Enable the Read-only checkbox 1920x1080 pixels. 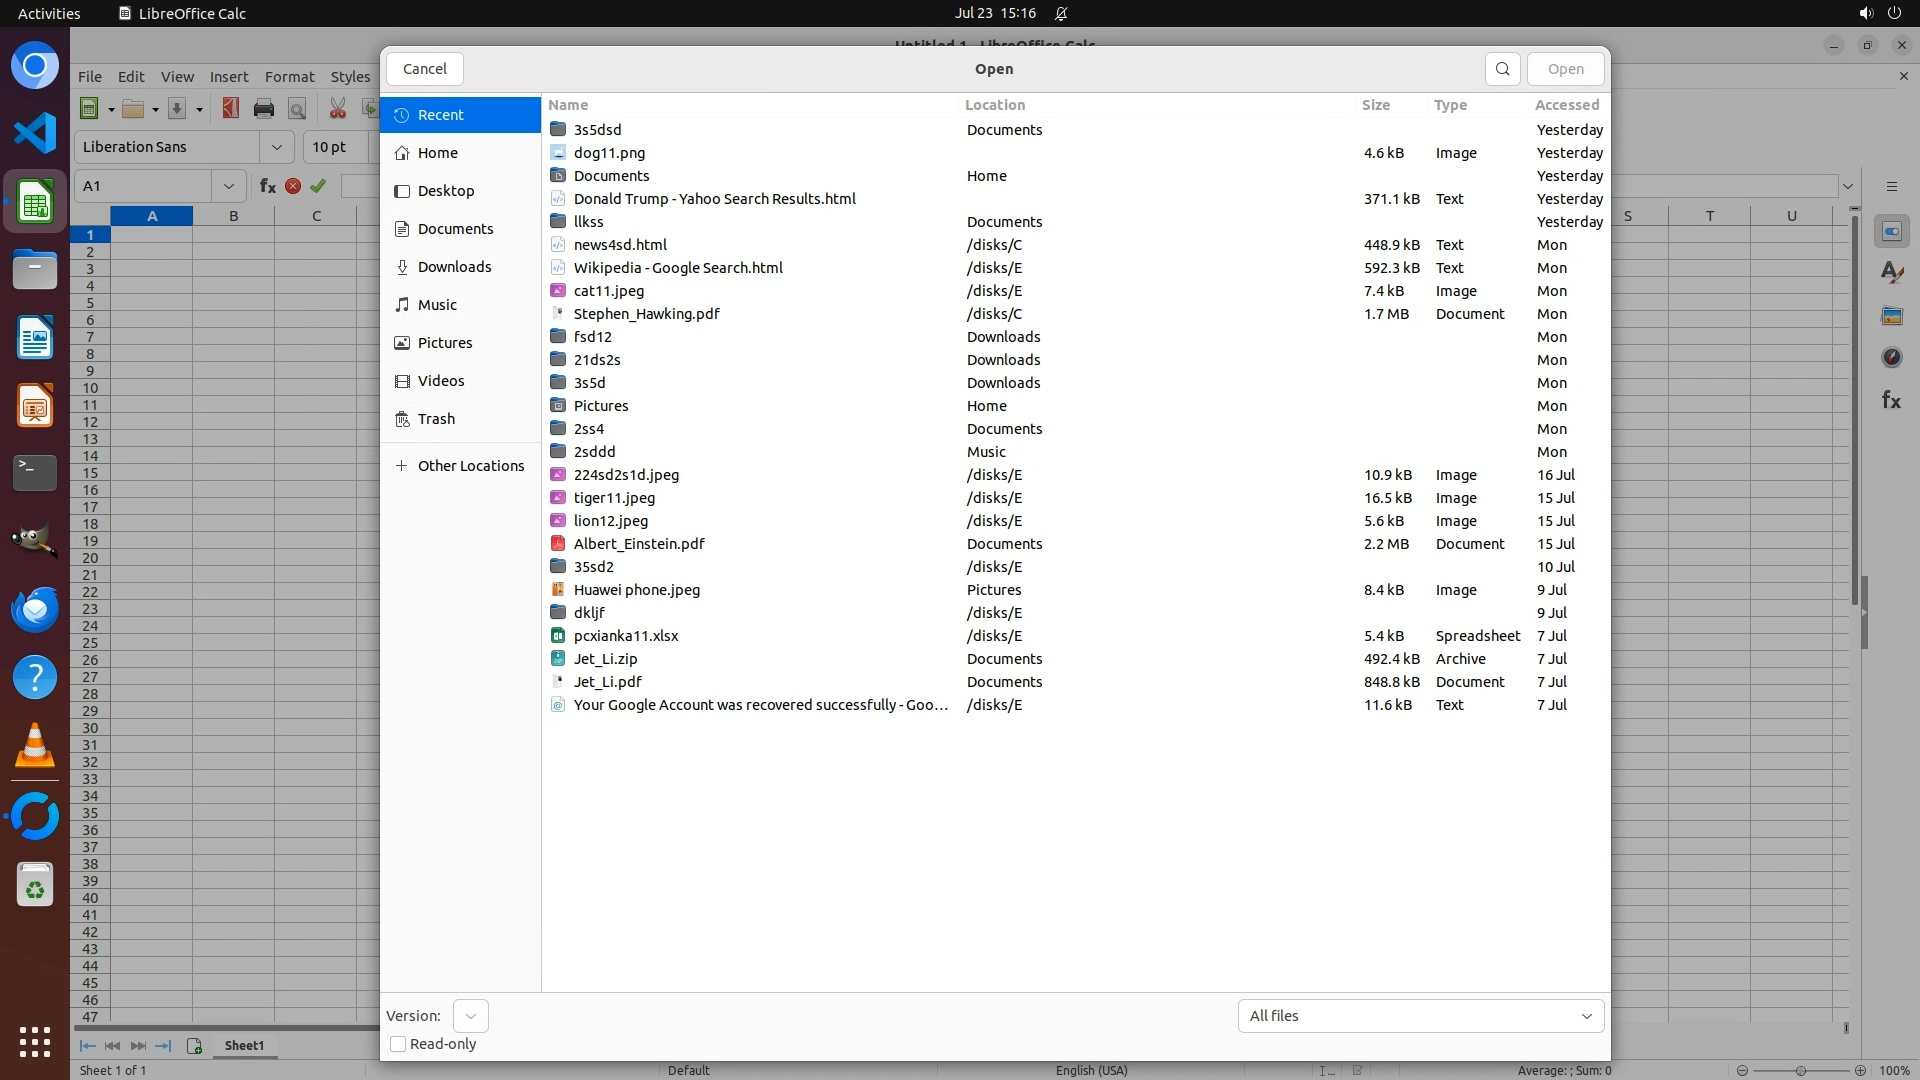(398, 1044)
